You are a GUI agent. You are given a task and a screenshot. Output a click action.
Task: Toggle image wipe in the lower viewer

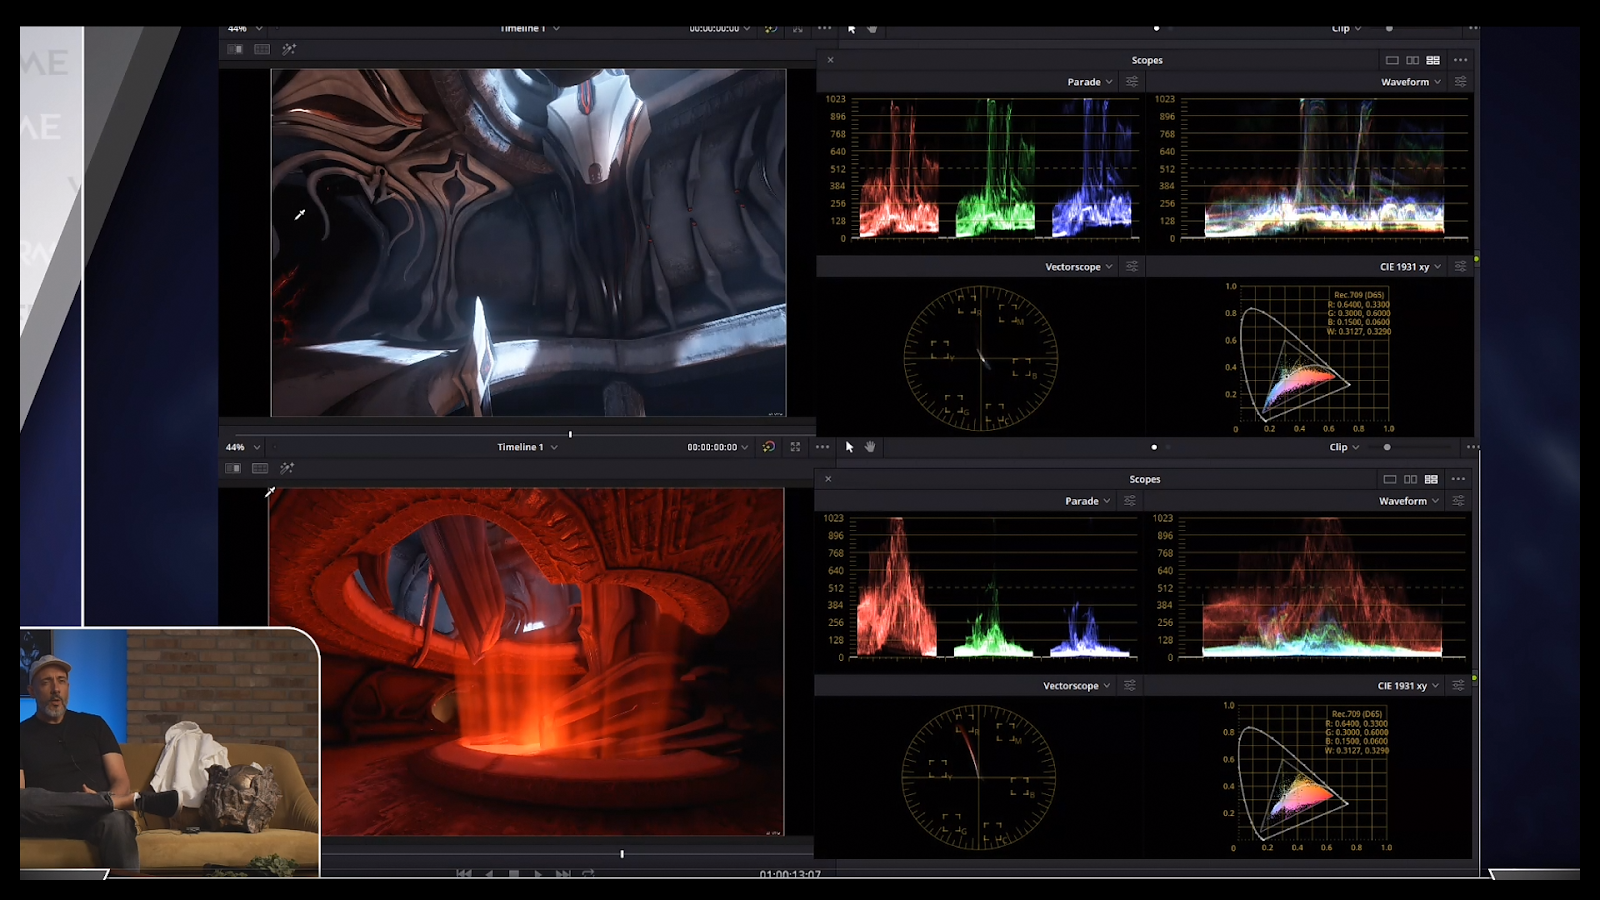tap(233, 468)
